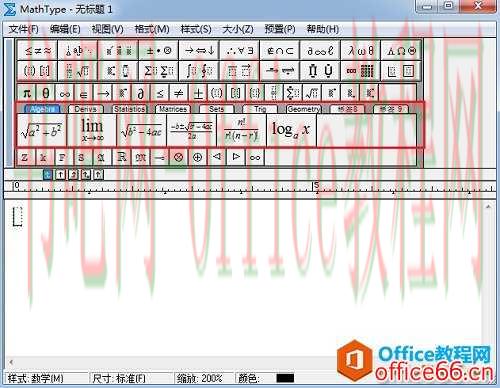
Task: Open the uppercase Greek palette (Λ Ω Θ)
Action: 401,51
